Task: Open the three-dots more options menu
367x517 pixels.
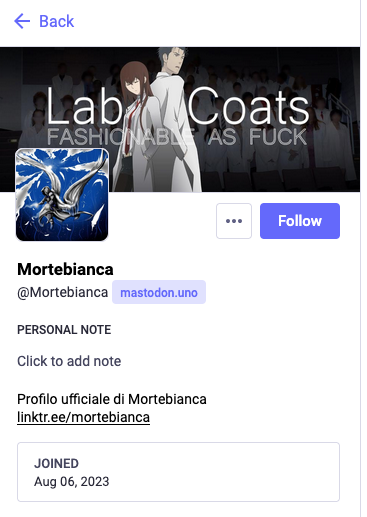Action: (x=234, y=221)
